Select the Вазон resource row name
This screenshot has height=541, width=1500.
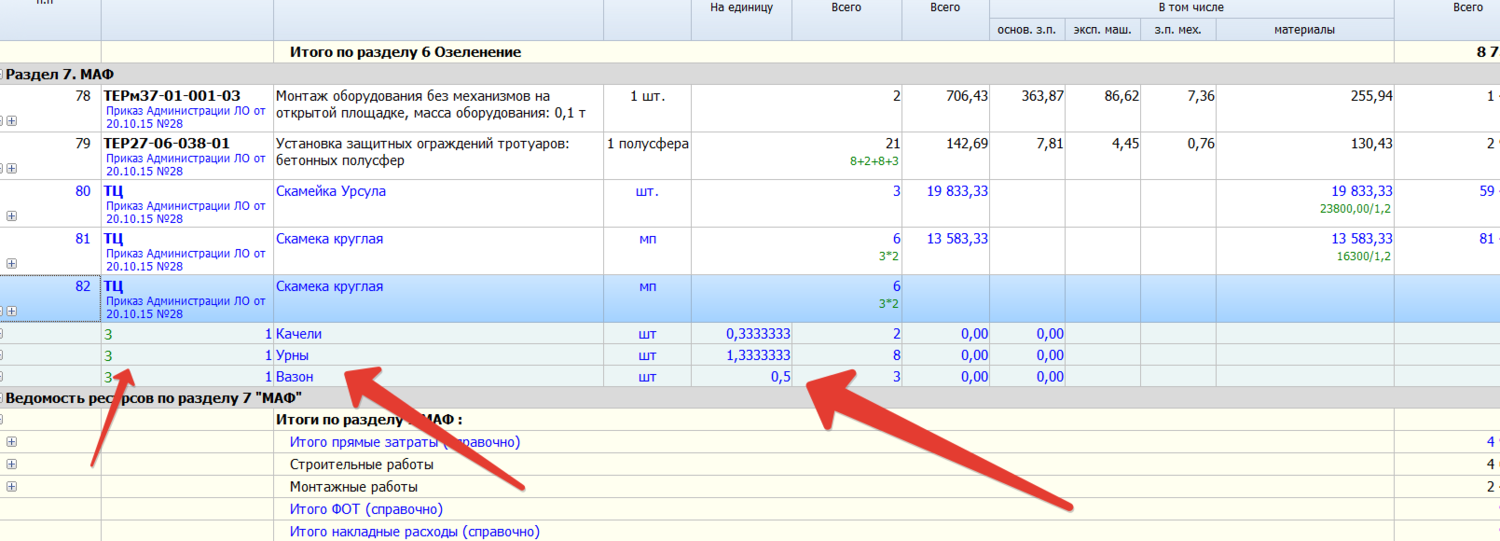pyautogui.click(x=295, y=378)
